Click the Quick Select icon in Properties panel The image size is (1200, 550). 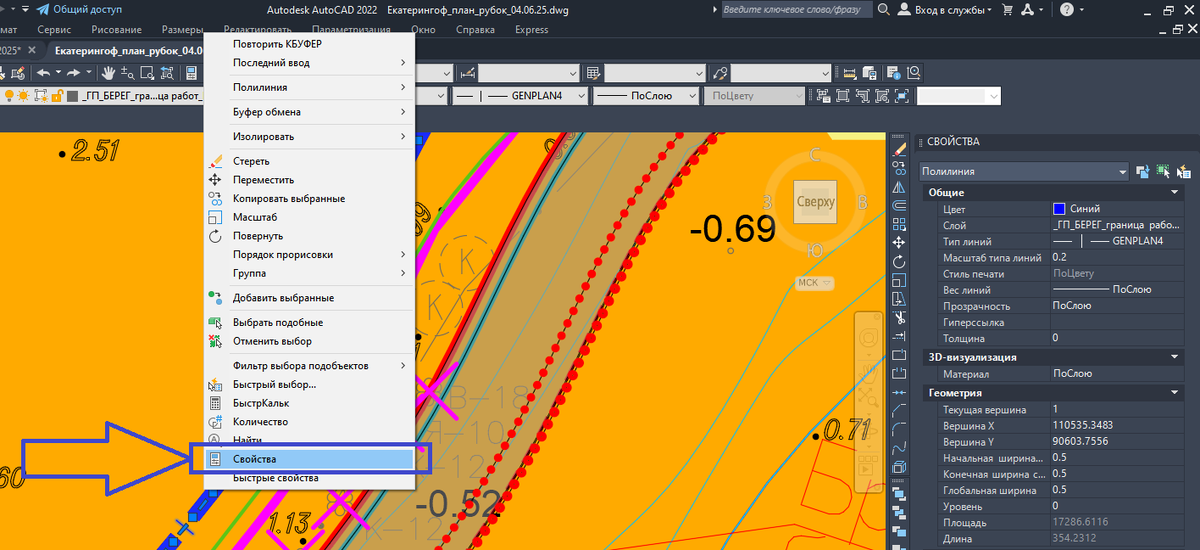(1184, 171)
